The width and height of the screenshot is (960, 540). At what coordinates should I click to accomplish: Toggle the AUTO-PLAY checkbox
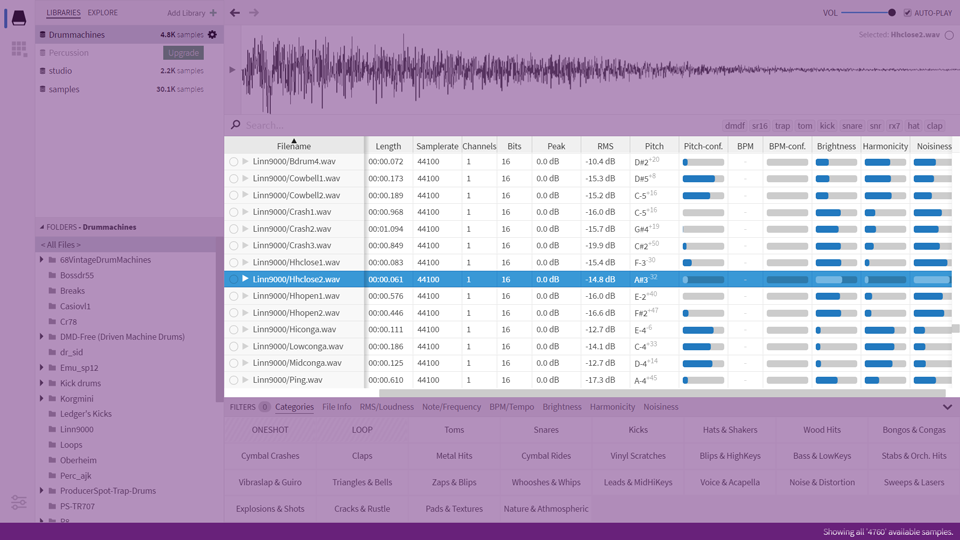click(907, 13)
